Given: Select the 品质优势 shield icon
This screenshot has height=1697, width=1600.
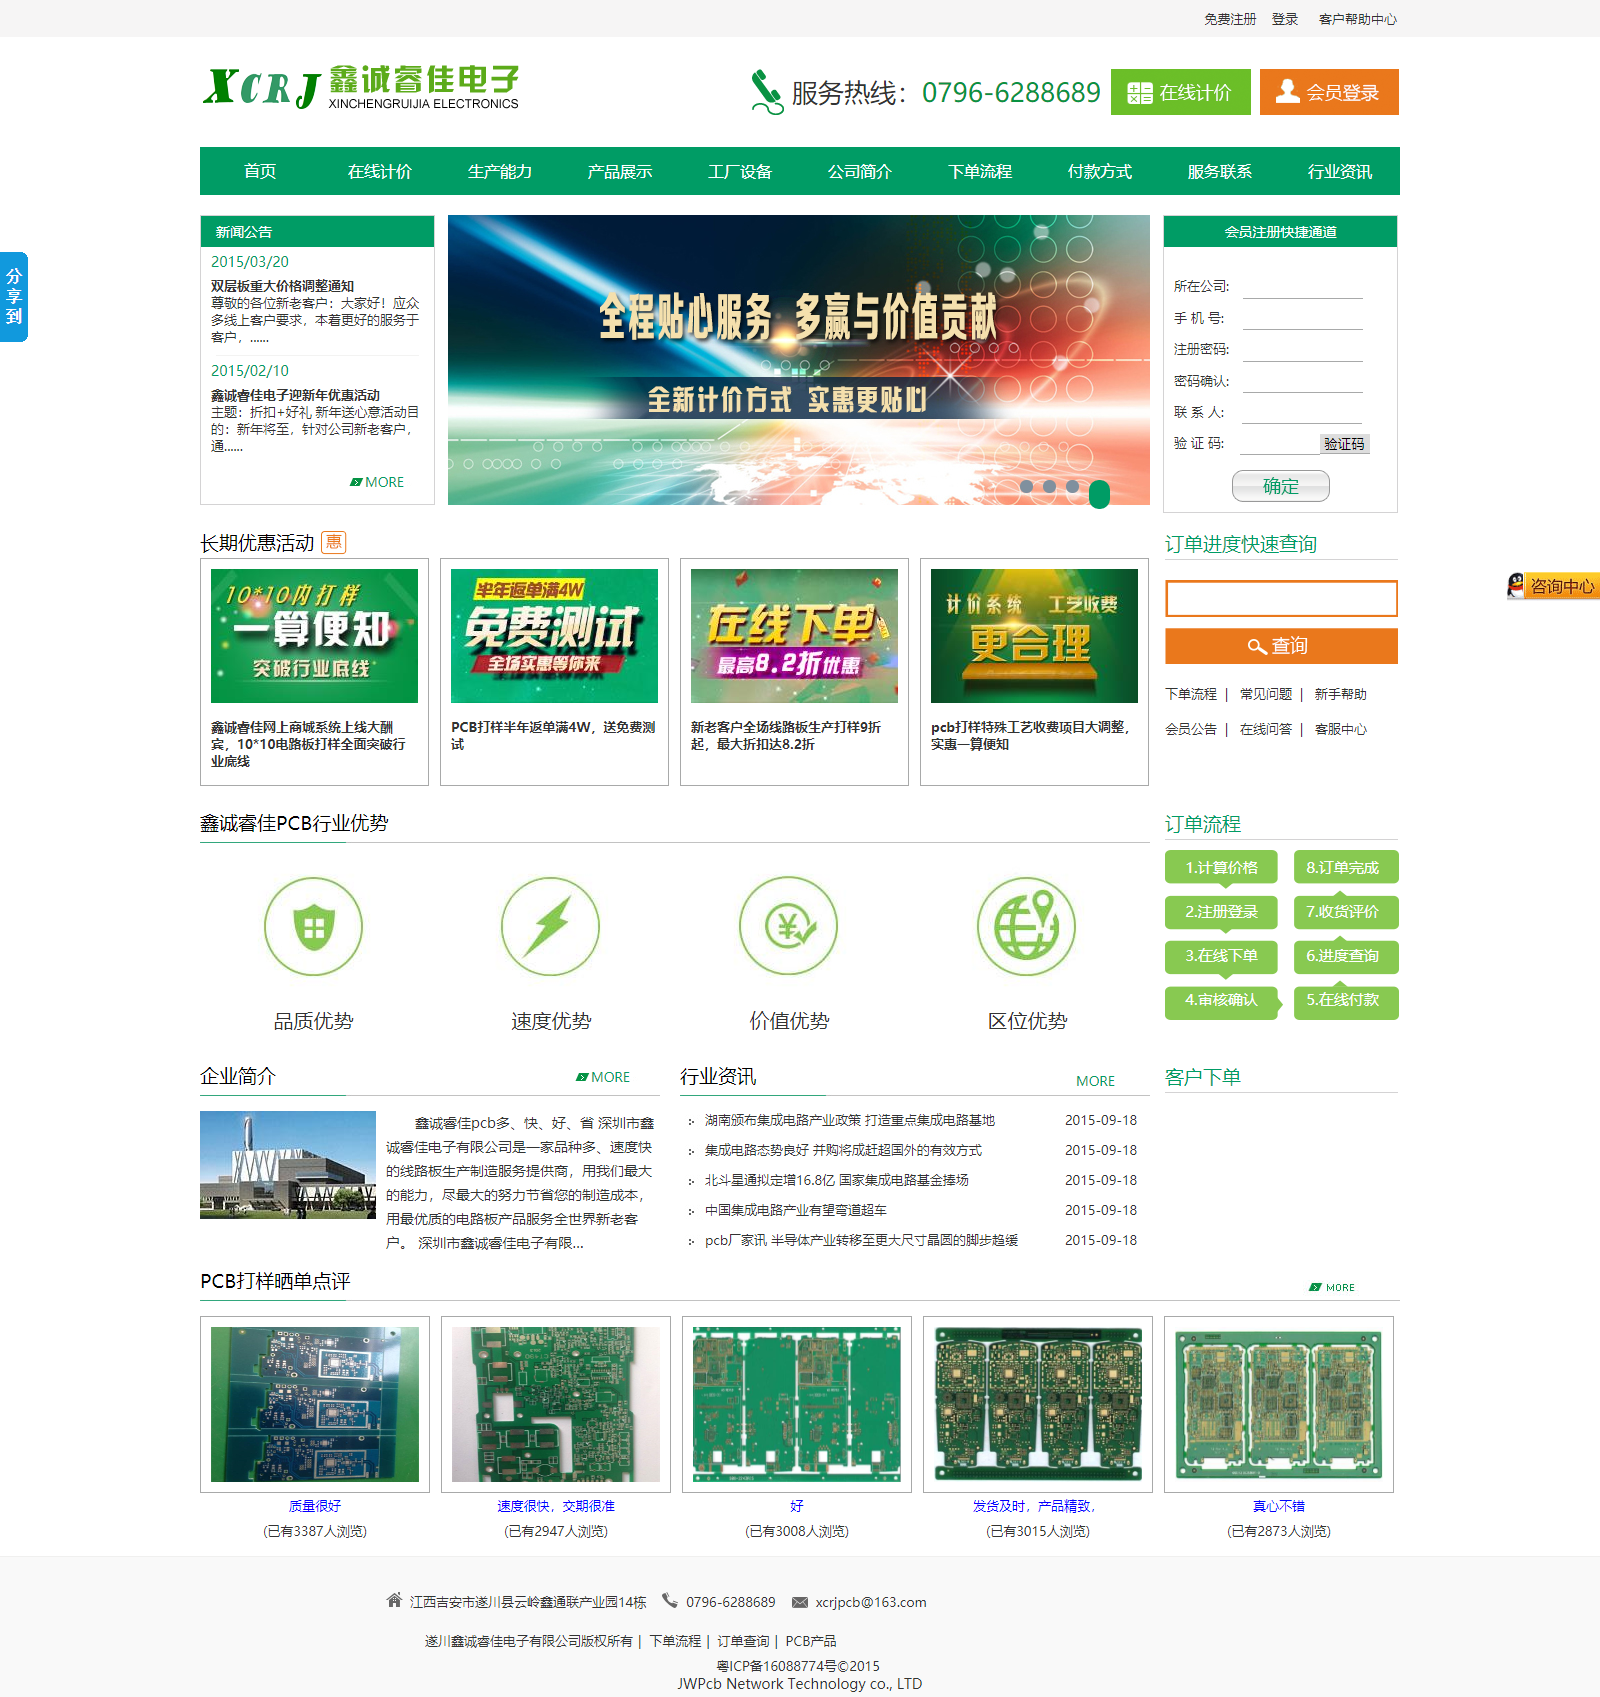Looking at the screenshot, I should click(313, 927).
